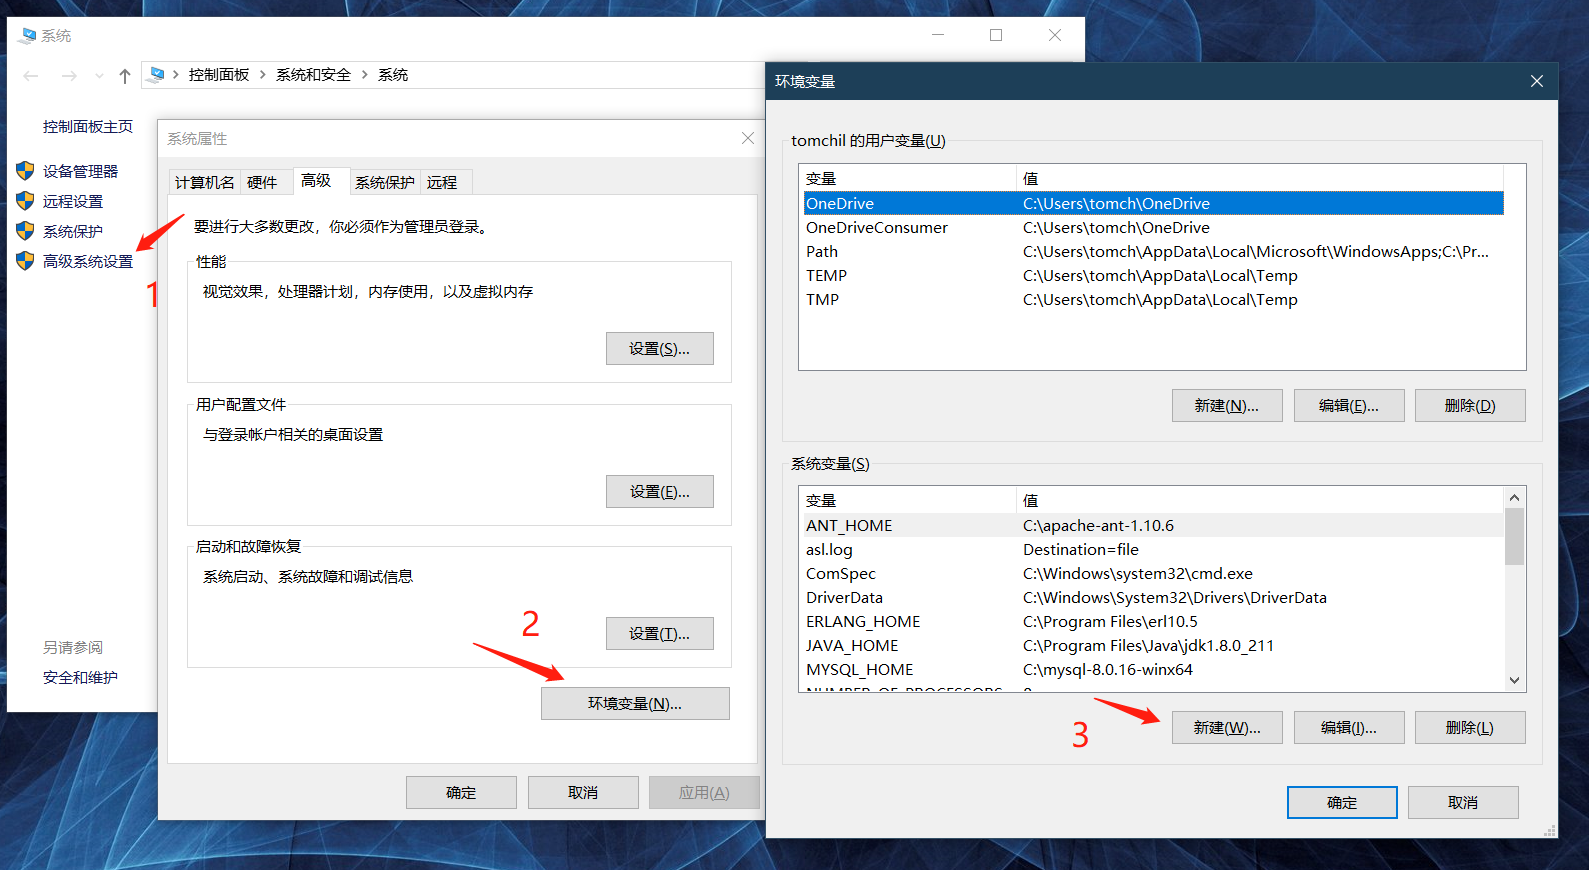The image size is (1589, 870).
Task: Click C:\apache-ant-1.10.6 value cell
Action: 1098,526
